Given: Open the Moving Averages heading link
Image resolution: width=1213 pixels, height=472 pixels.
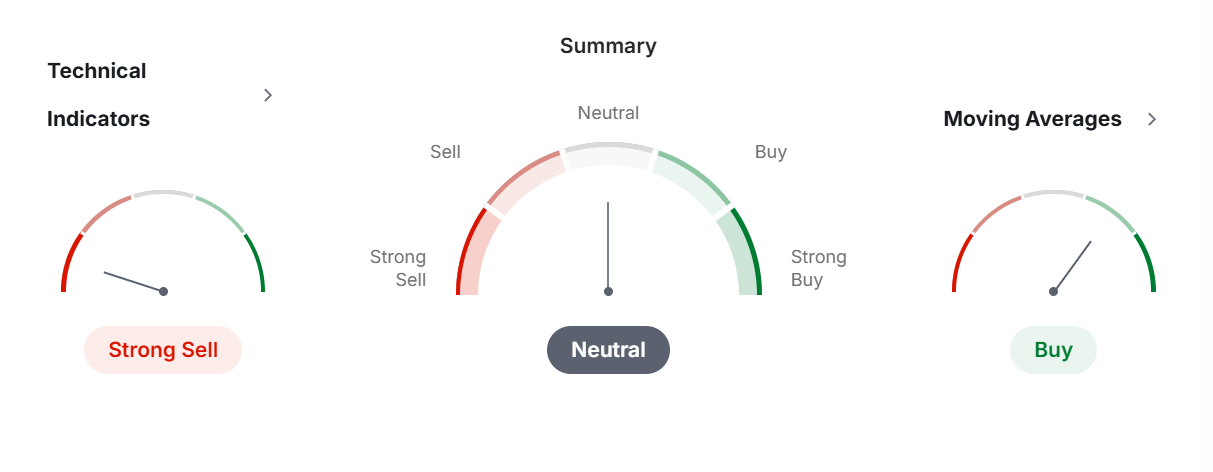Looking at the screenshot, I should 1032,119.
